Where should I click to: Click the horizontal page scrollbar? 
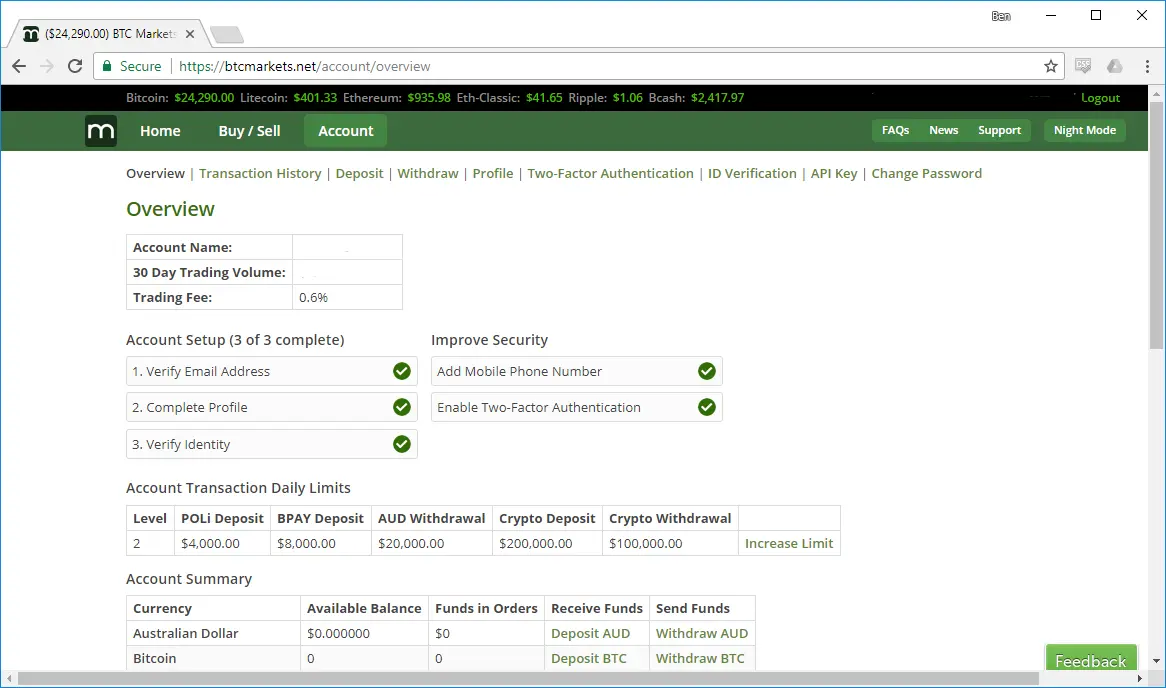(528, 678)
